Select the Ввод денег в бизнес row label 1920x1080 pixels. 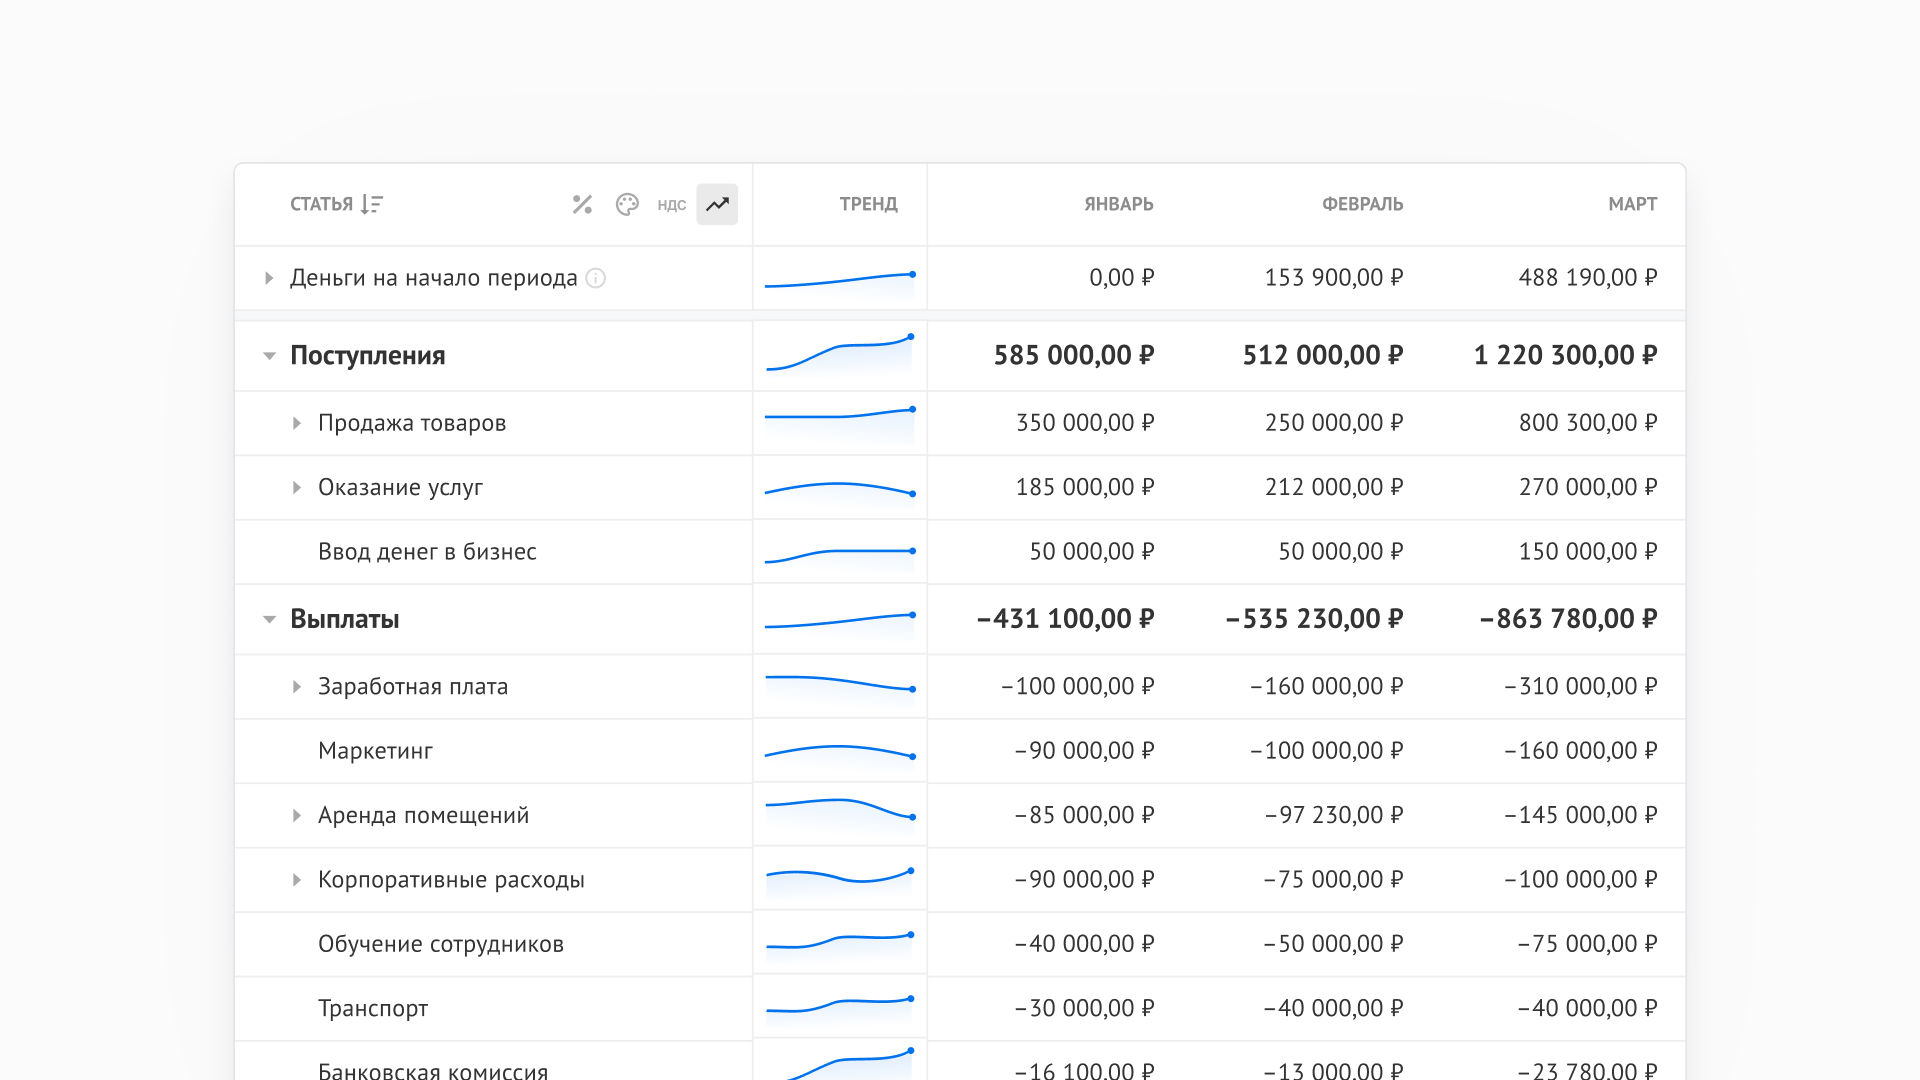[x=427, y=552]
